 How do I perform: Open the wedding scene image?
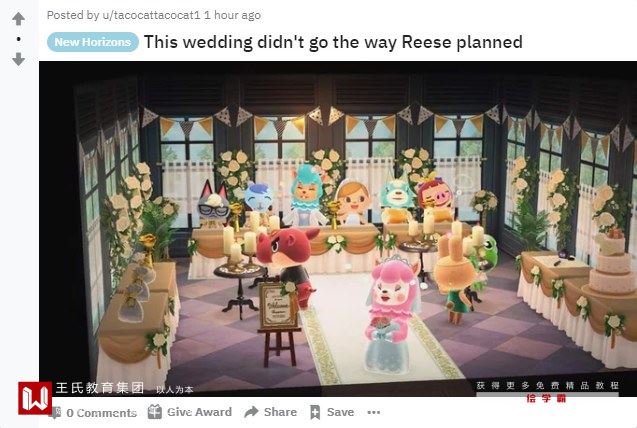coord(338,229)
